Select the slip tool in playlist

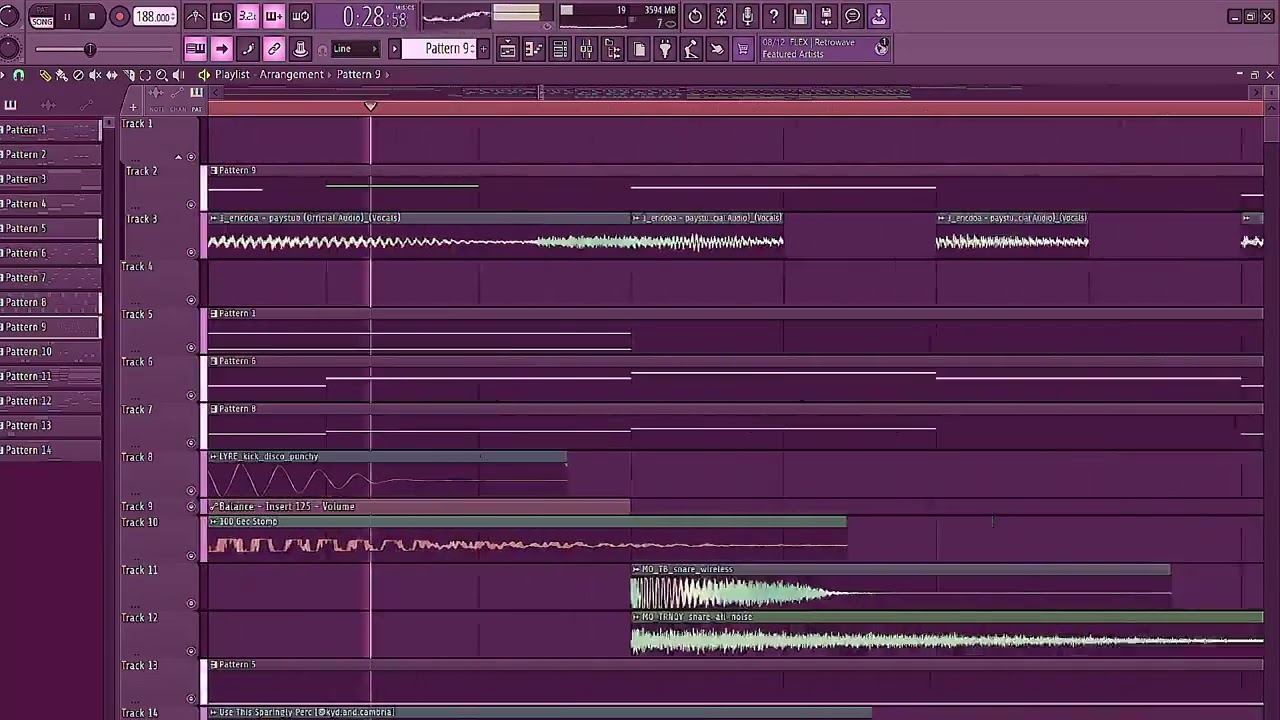click(x=112, y=75)
